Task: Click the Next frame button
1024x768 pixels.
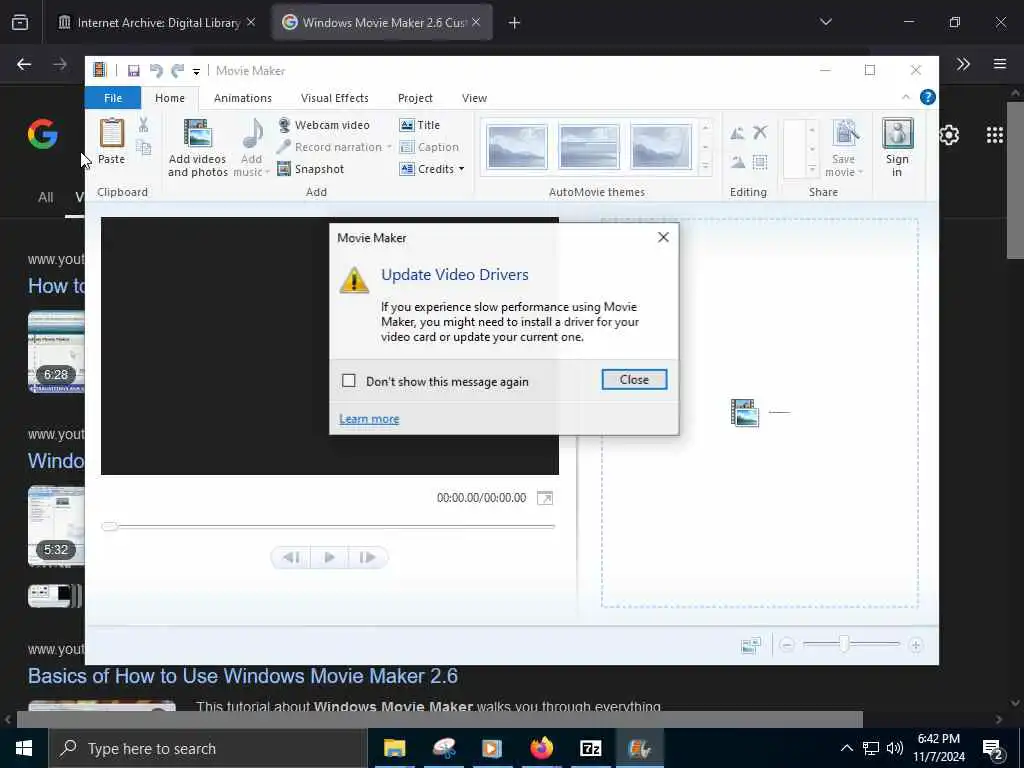Action: [x=368, y=558]
